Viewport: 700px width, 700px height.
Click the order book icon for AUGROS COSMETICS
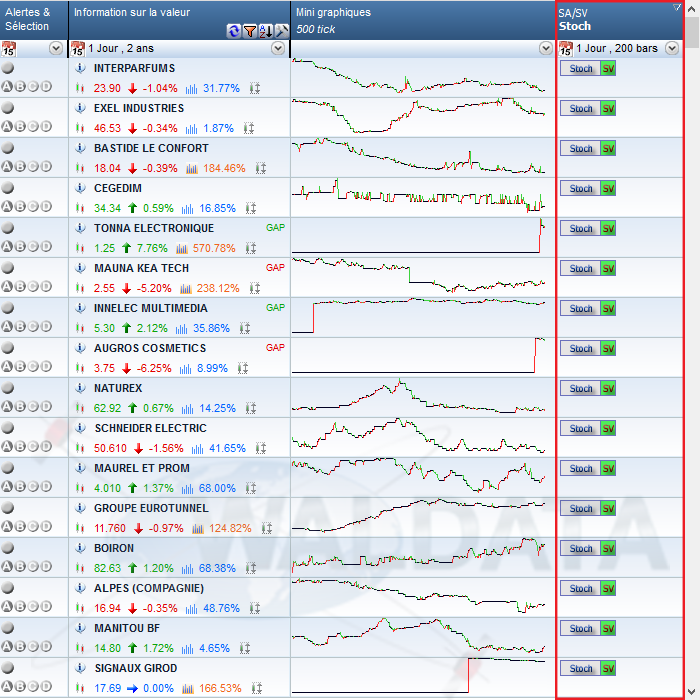coord(243,368)
